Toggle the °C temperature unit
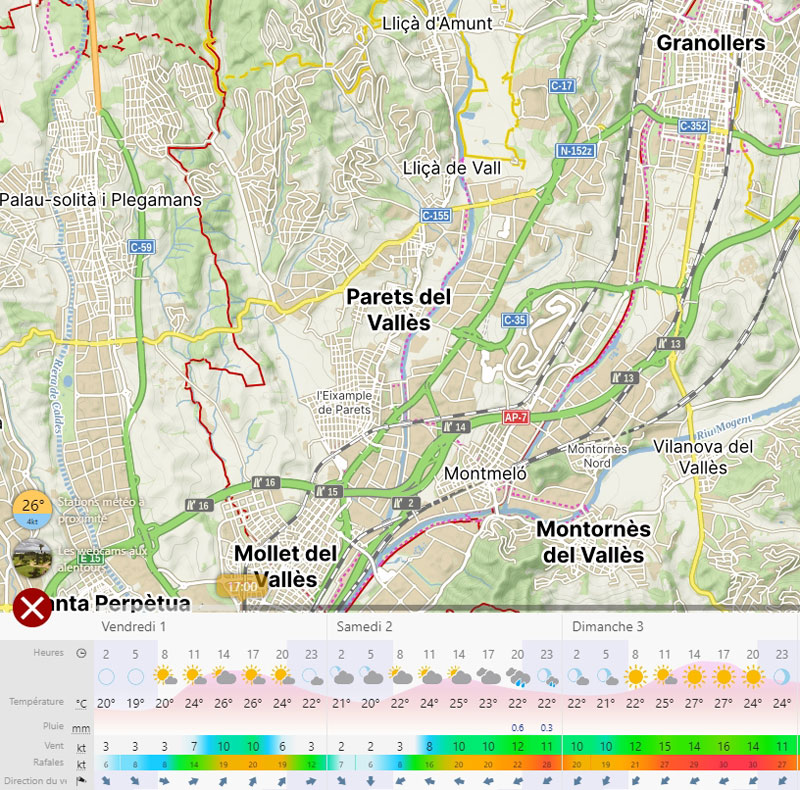The width and height of the screenshot is (800, 790). pyautogui.click(x=81, y=703)
